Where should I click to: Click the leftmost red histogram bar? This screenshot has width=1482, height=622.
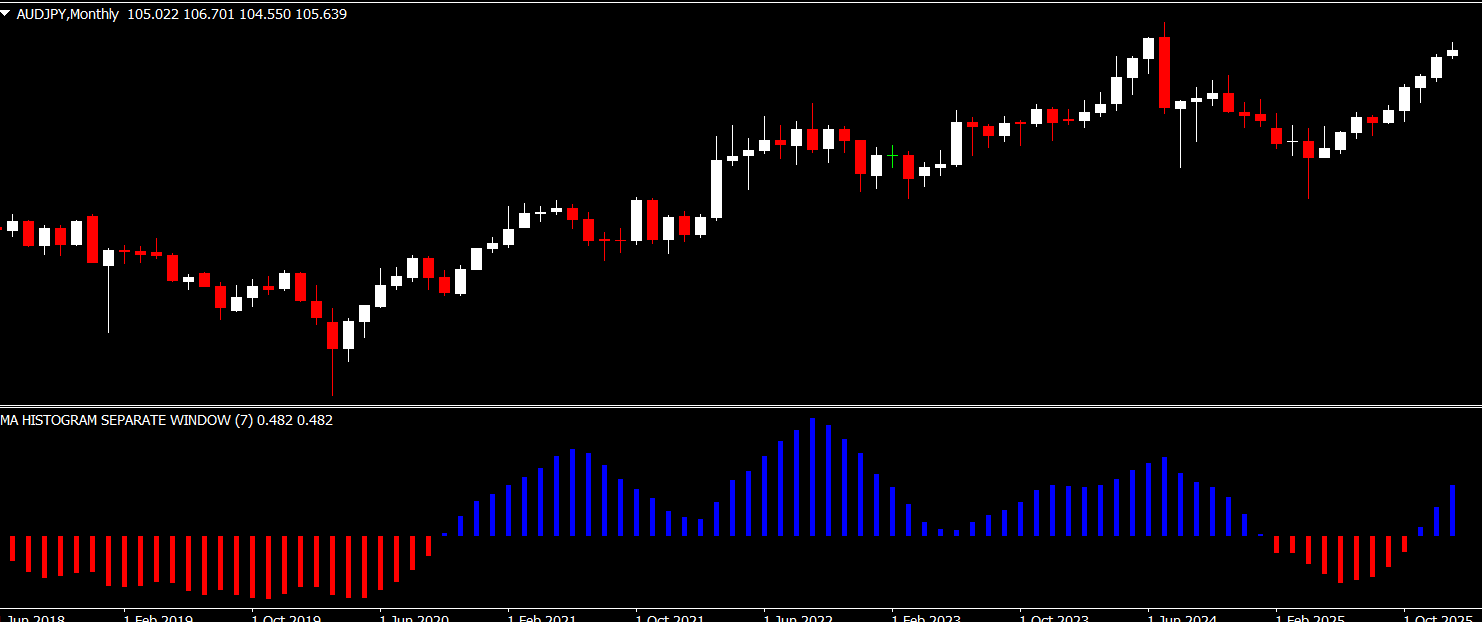(12, 548)
